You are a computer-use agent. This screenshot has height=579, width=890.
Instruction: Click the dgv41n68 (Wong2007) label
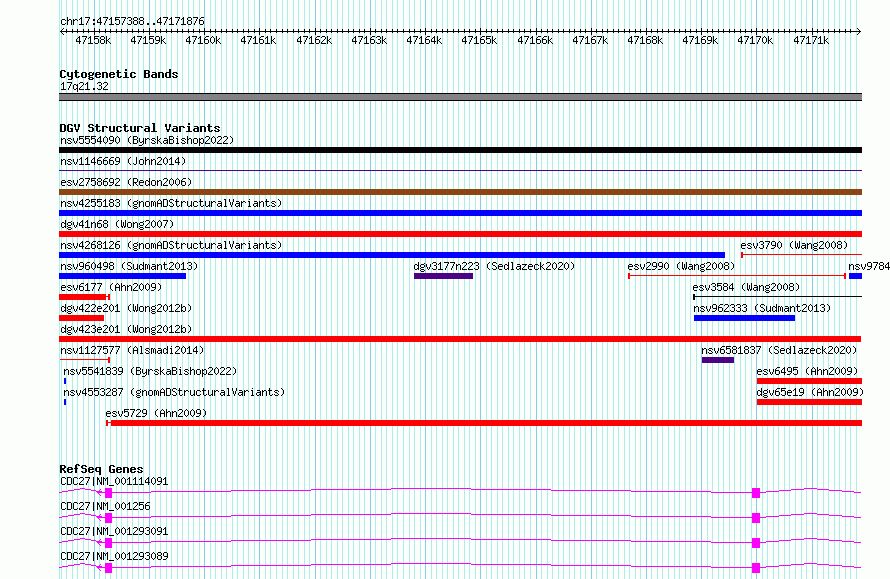(x=117, y=224)
